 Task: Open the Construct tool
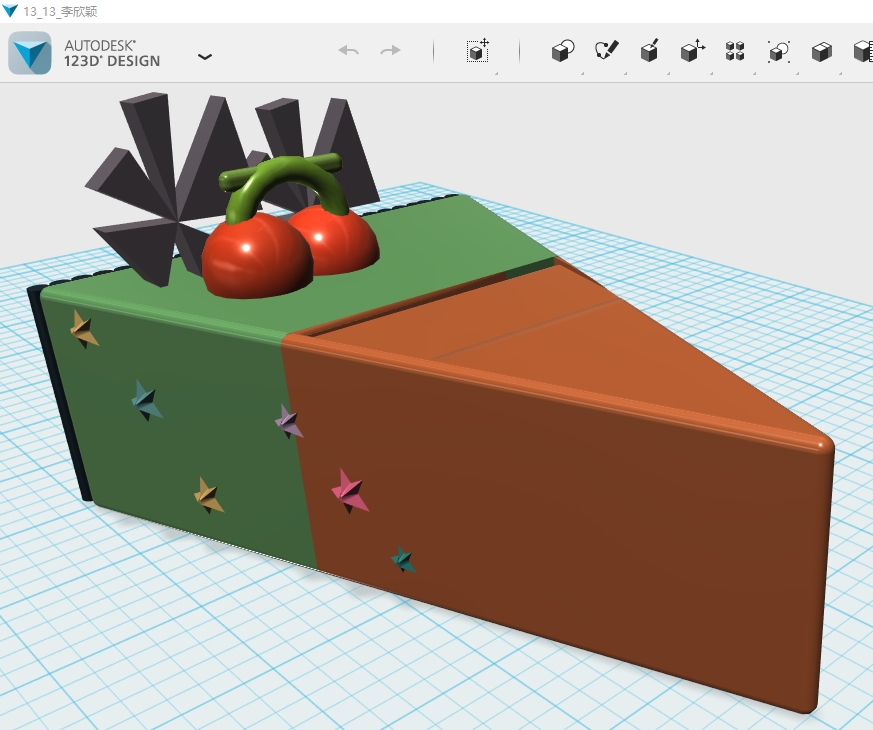pos(649,51)
